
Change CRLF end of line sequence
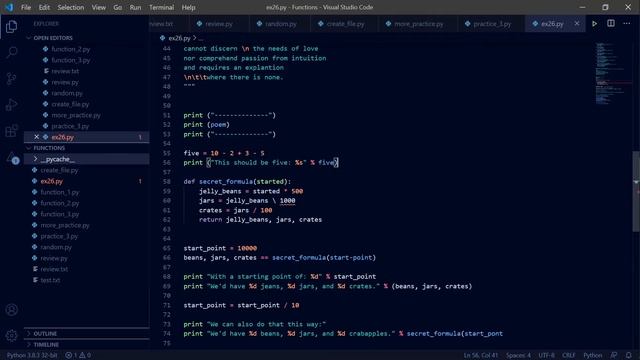(568, 356)
